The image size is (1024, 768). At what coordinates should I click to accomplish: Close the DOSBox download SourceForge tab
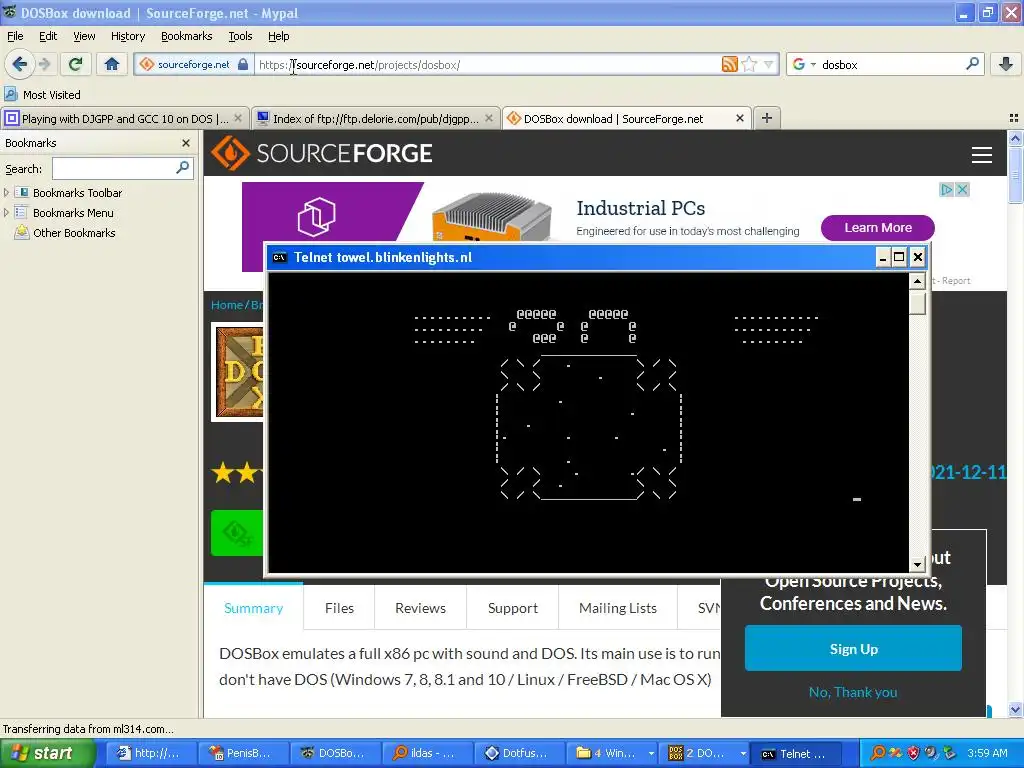pyautogui.click(x=739, y=118)
